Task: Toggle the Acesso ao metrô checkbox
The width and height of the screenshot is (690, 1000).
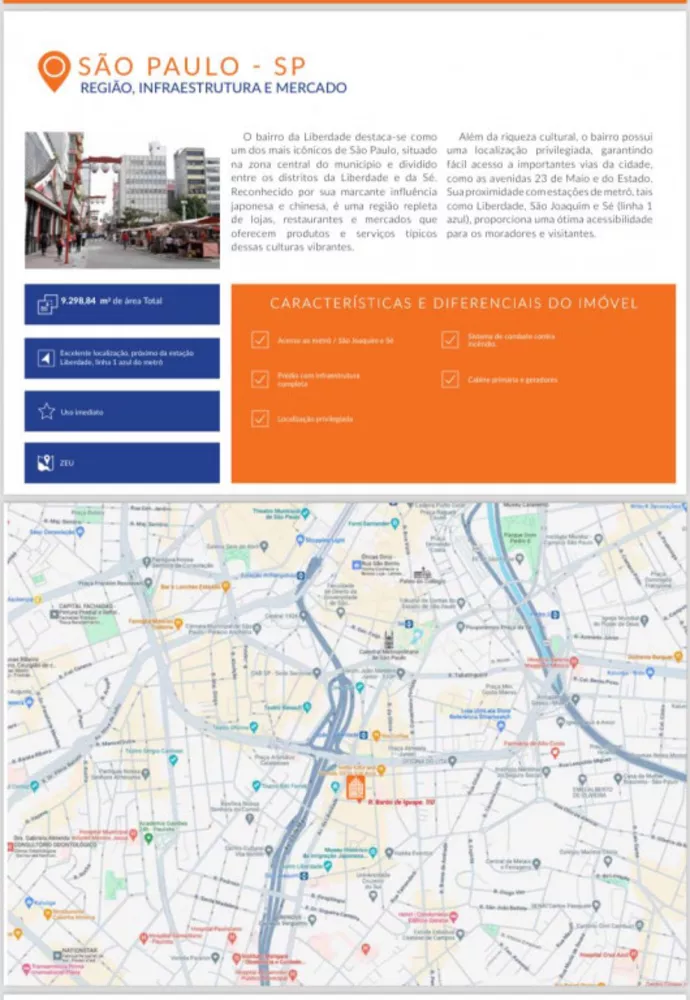Action: pos(260,340)
